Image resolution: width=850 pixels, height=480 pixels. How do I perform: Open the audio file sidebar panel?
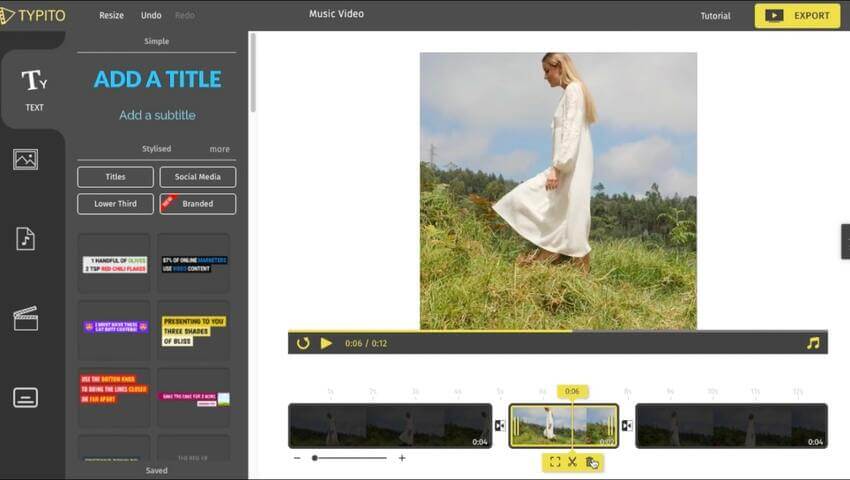tap(25, 239)
